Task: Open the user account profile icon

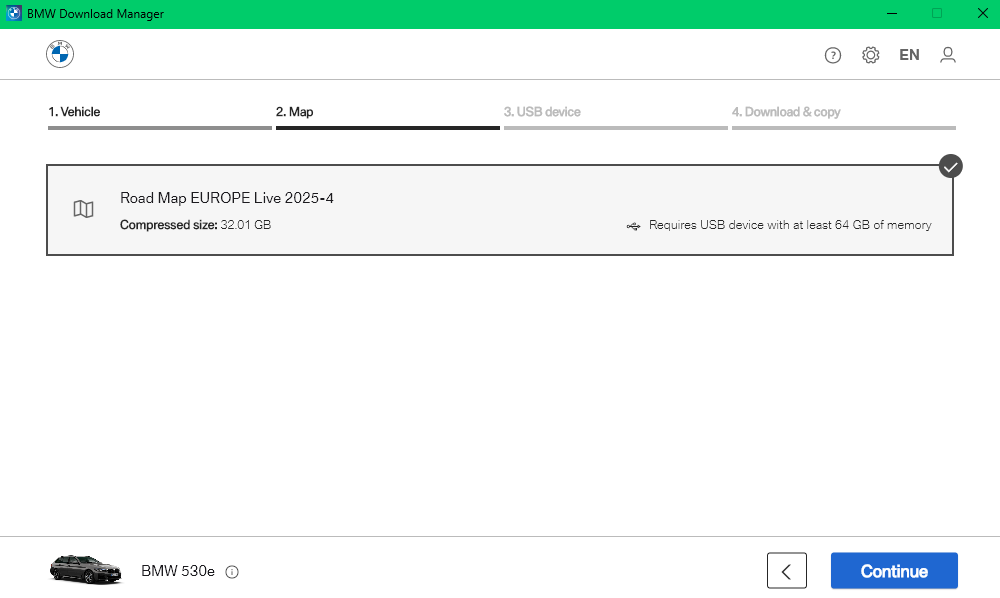Action: (x=948, y=55)
